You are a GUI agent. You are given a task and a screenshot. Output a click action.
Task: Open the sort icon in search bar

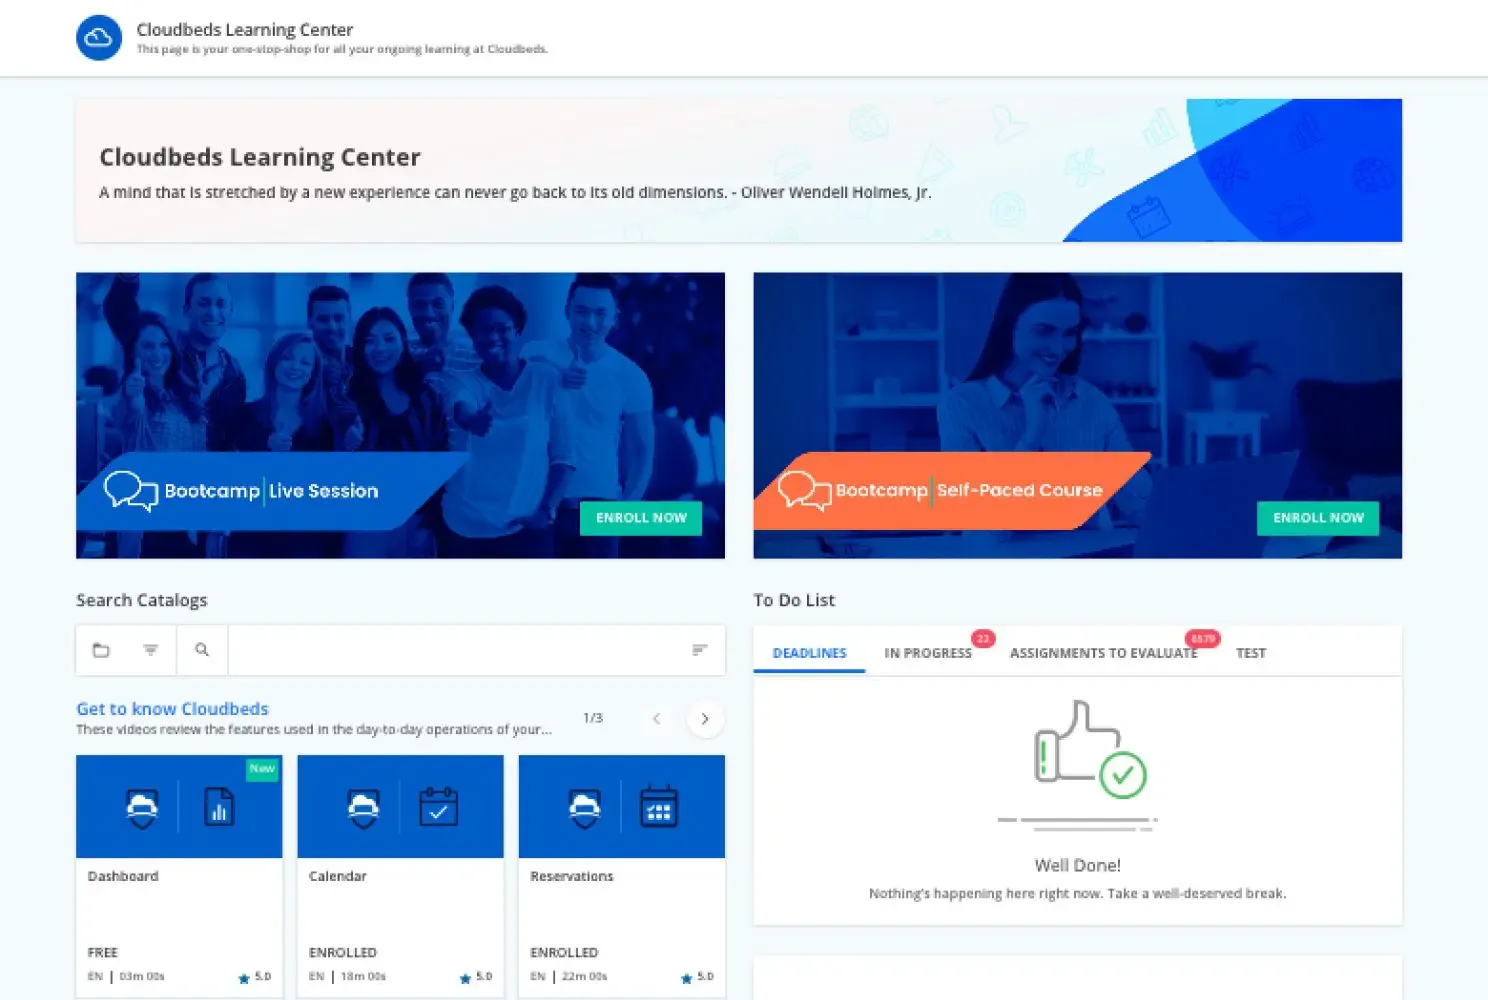point(699,650)
